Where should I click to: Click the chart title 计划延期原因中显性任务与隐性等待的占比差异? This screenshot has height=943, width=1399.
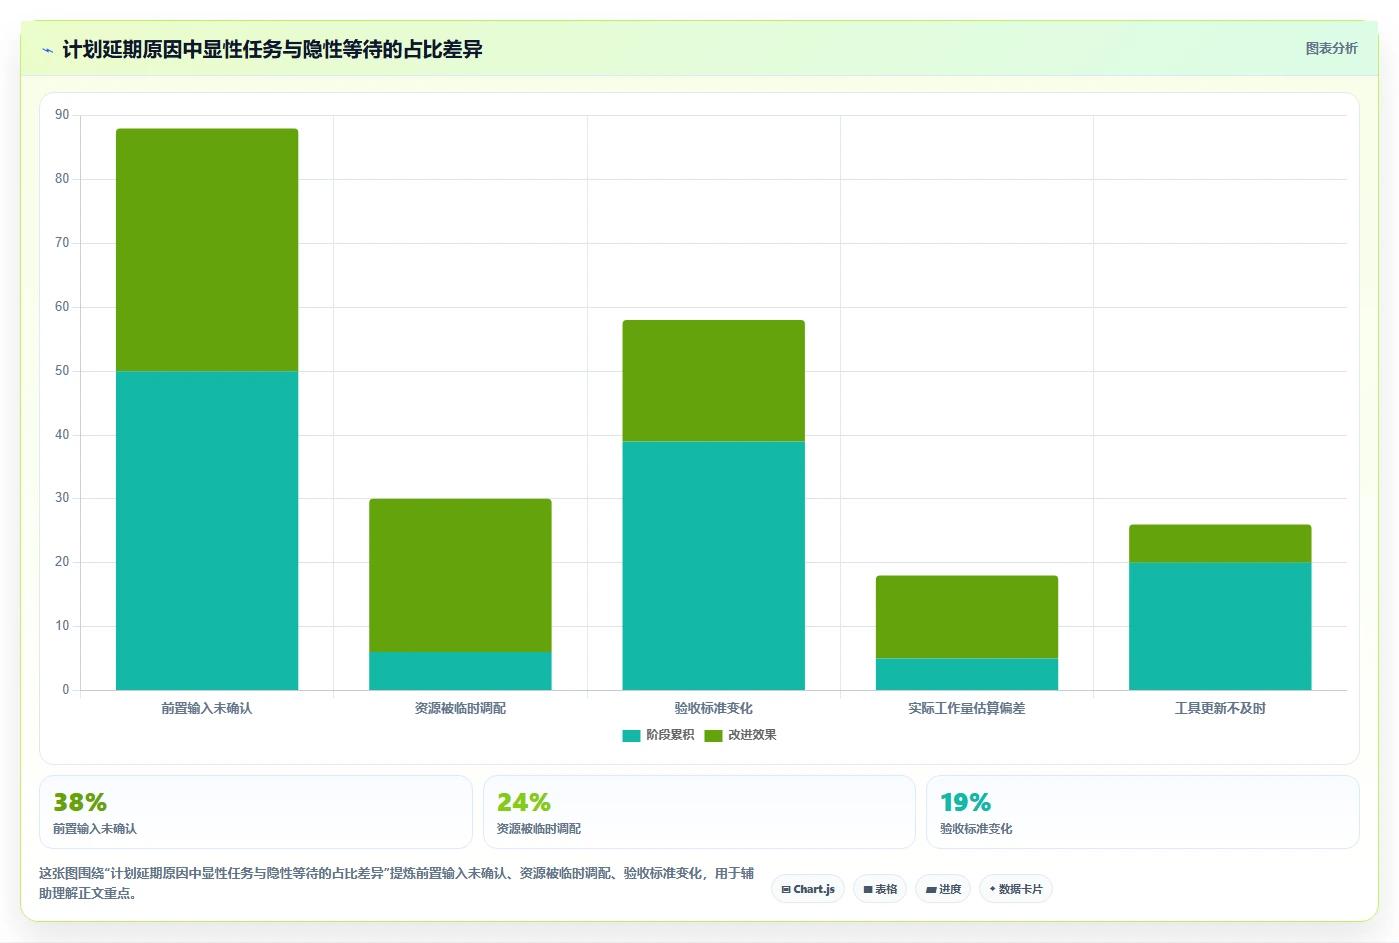pos(272,50)
